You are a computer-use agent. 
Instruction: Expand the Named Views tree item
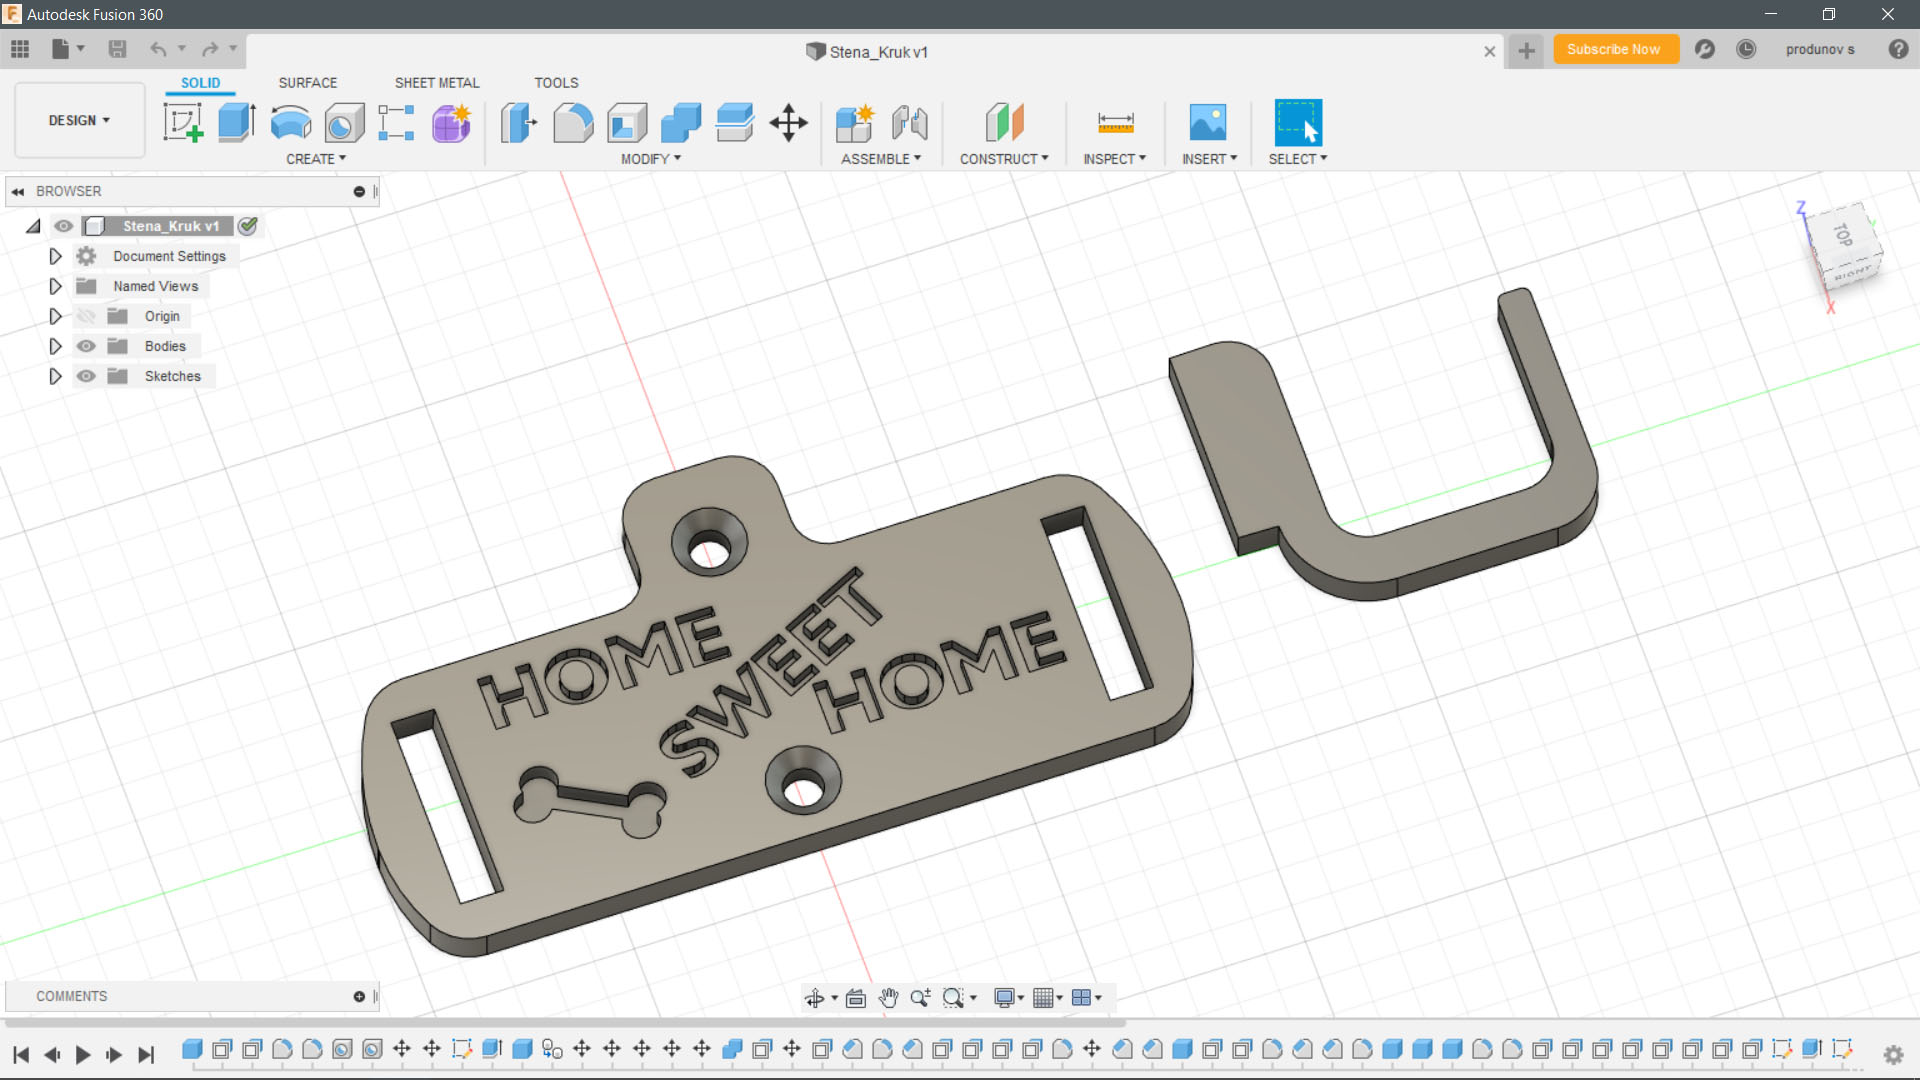click(x=55, y=286)
